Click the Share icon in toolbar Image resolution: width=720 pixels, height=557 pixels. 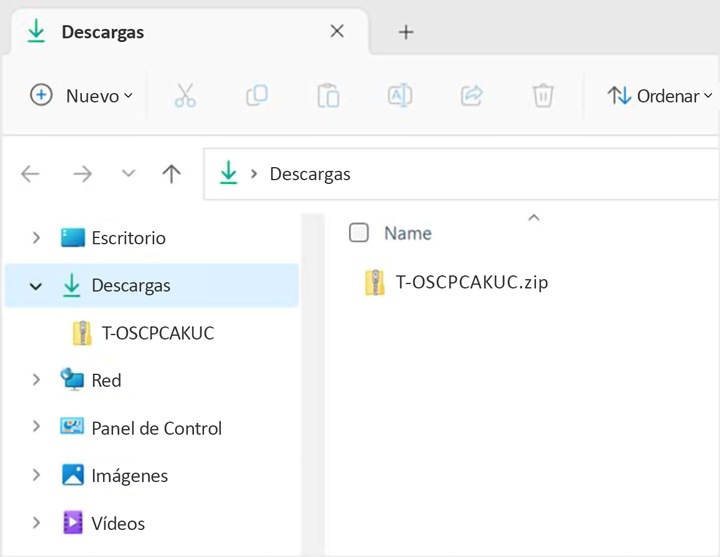(x=472, y=96)
